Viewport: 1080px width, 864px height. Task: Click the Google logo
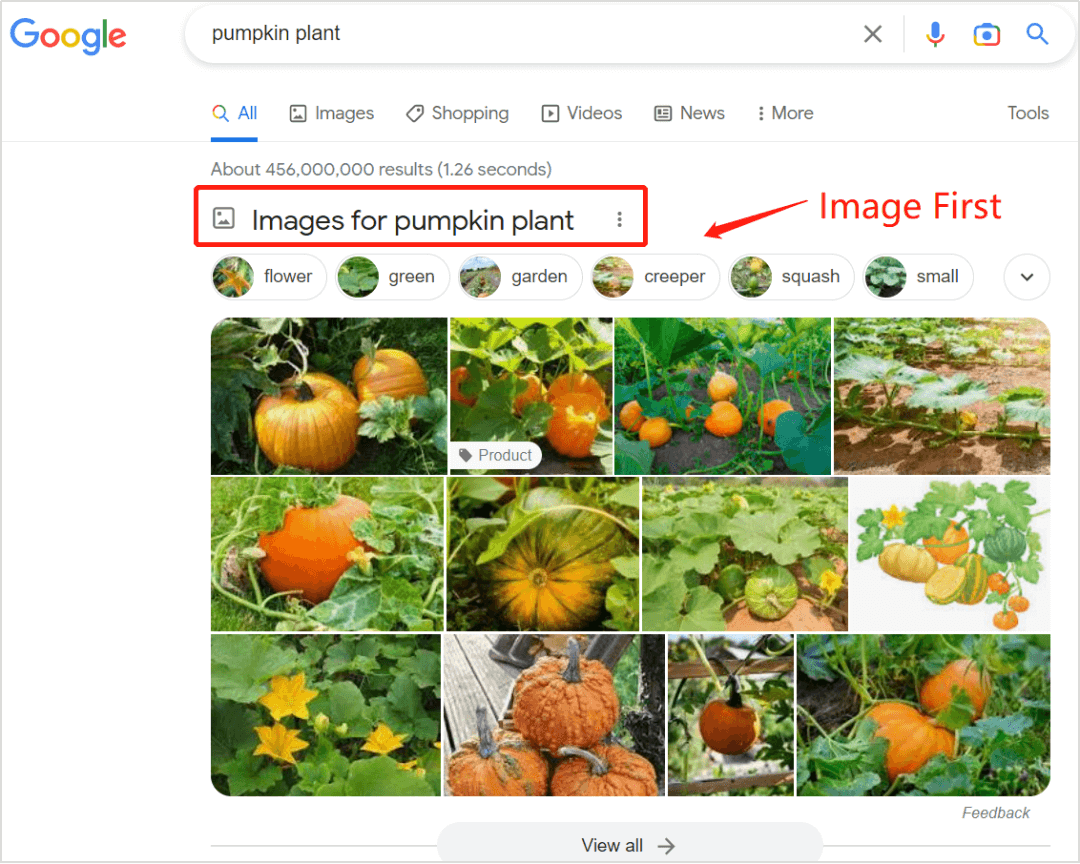pos(68,35)
